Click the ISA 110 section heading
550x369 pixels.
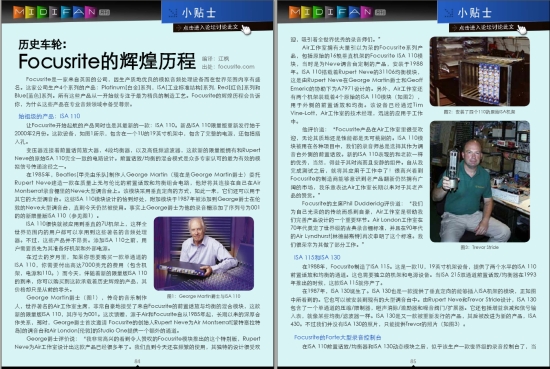(x=49, y=116)
